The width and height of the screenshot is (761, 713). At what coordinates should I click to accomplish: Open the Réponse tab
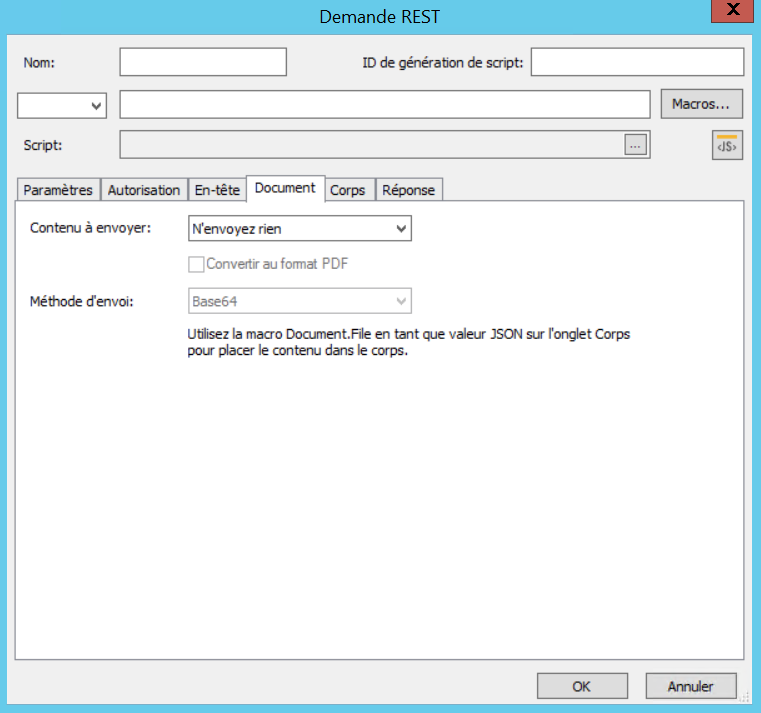click(409, 190)
